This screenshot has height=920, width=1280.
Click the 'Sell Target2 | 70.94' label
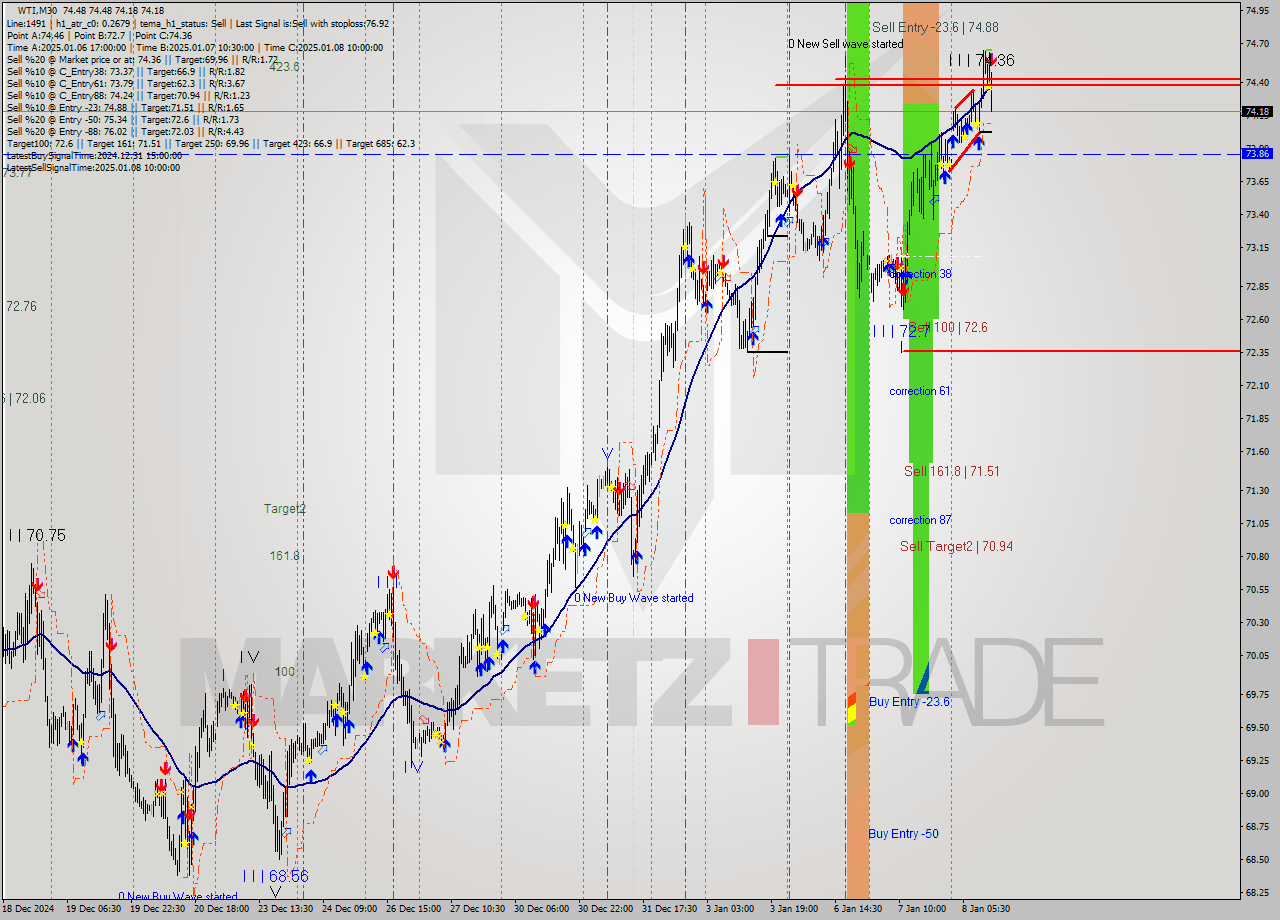click(x=956, y=546)
